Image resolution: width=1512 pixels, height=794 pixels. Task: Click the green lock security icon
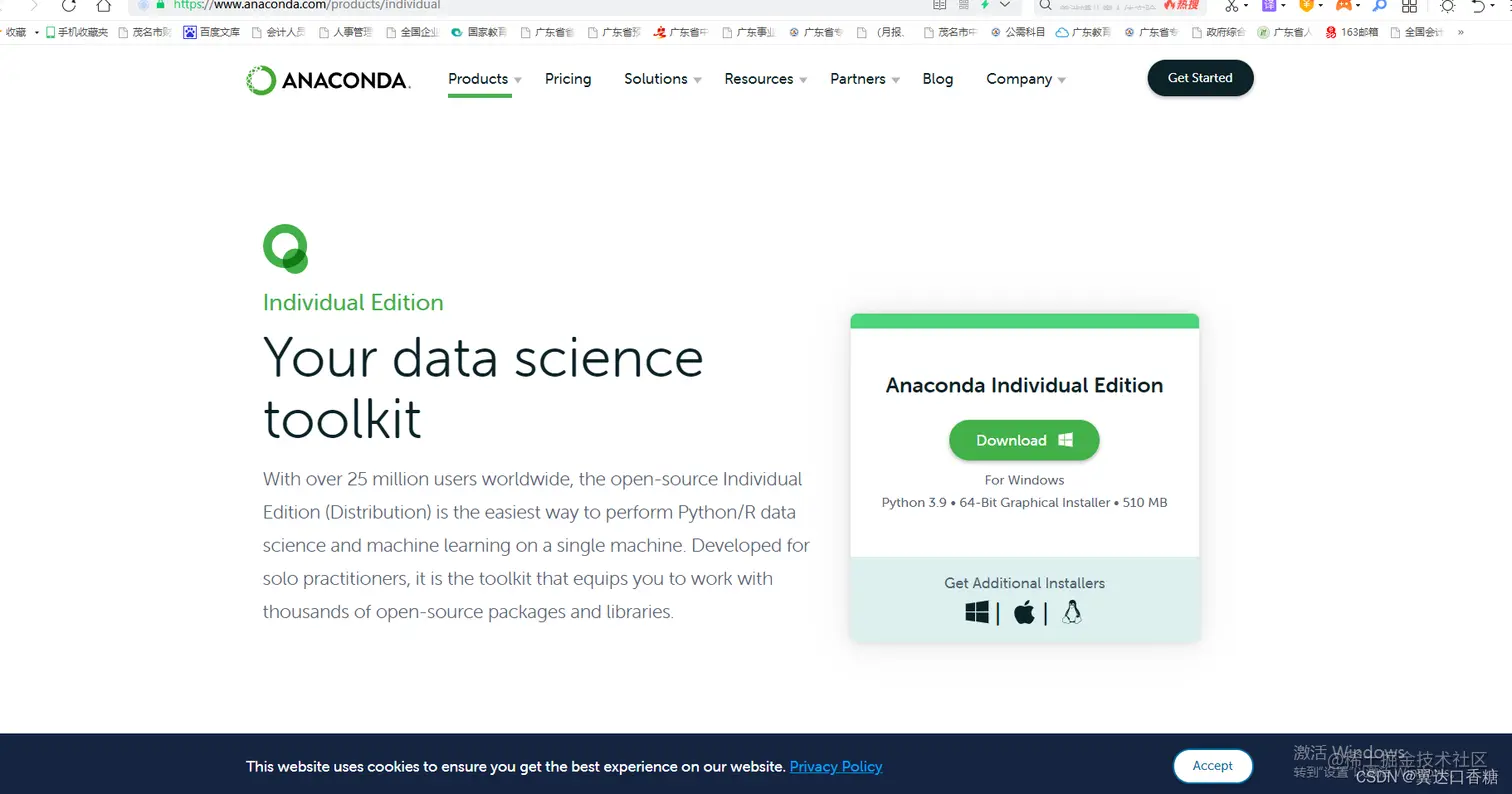click(160, 4)
